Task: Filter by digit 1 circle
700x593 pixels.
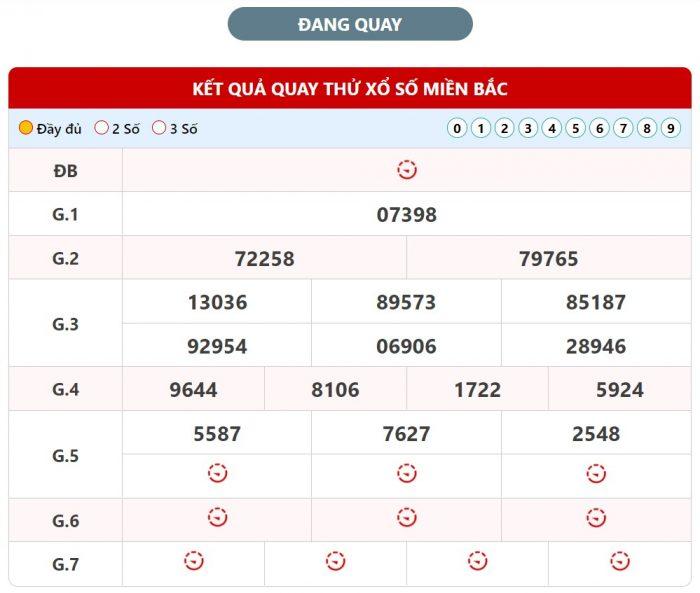Action: coord(481,129)
